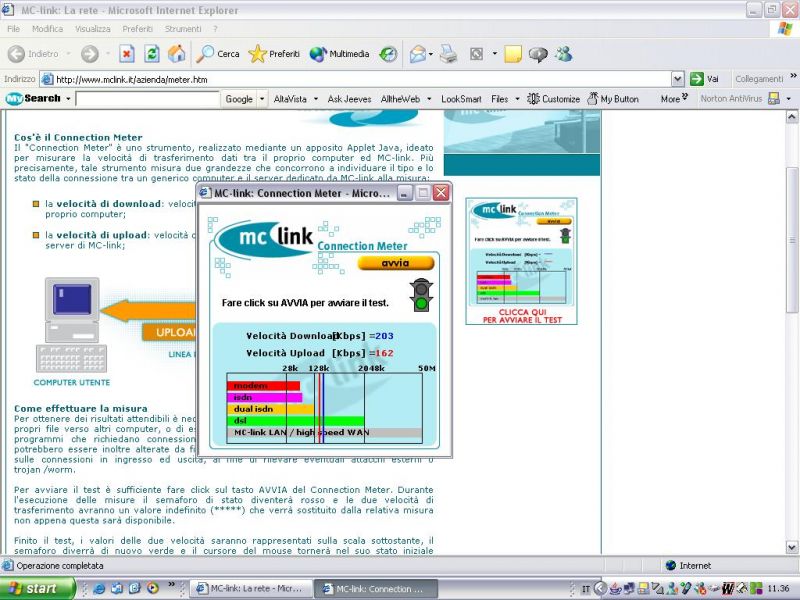Refresh the page using the green arrows icon
Image resolution: width=800 pixels, height=600 pixels.
tap(152, 54)
